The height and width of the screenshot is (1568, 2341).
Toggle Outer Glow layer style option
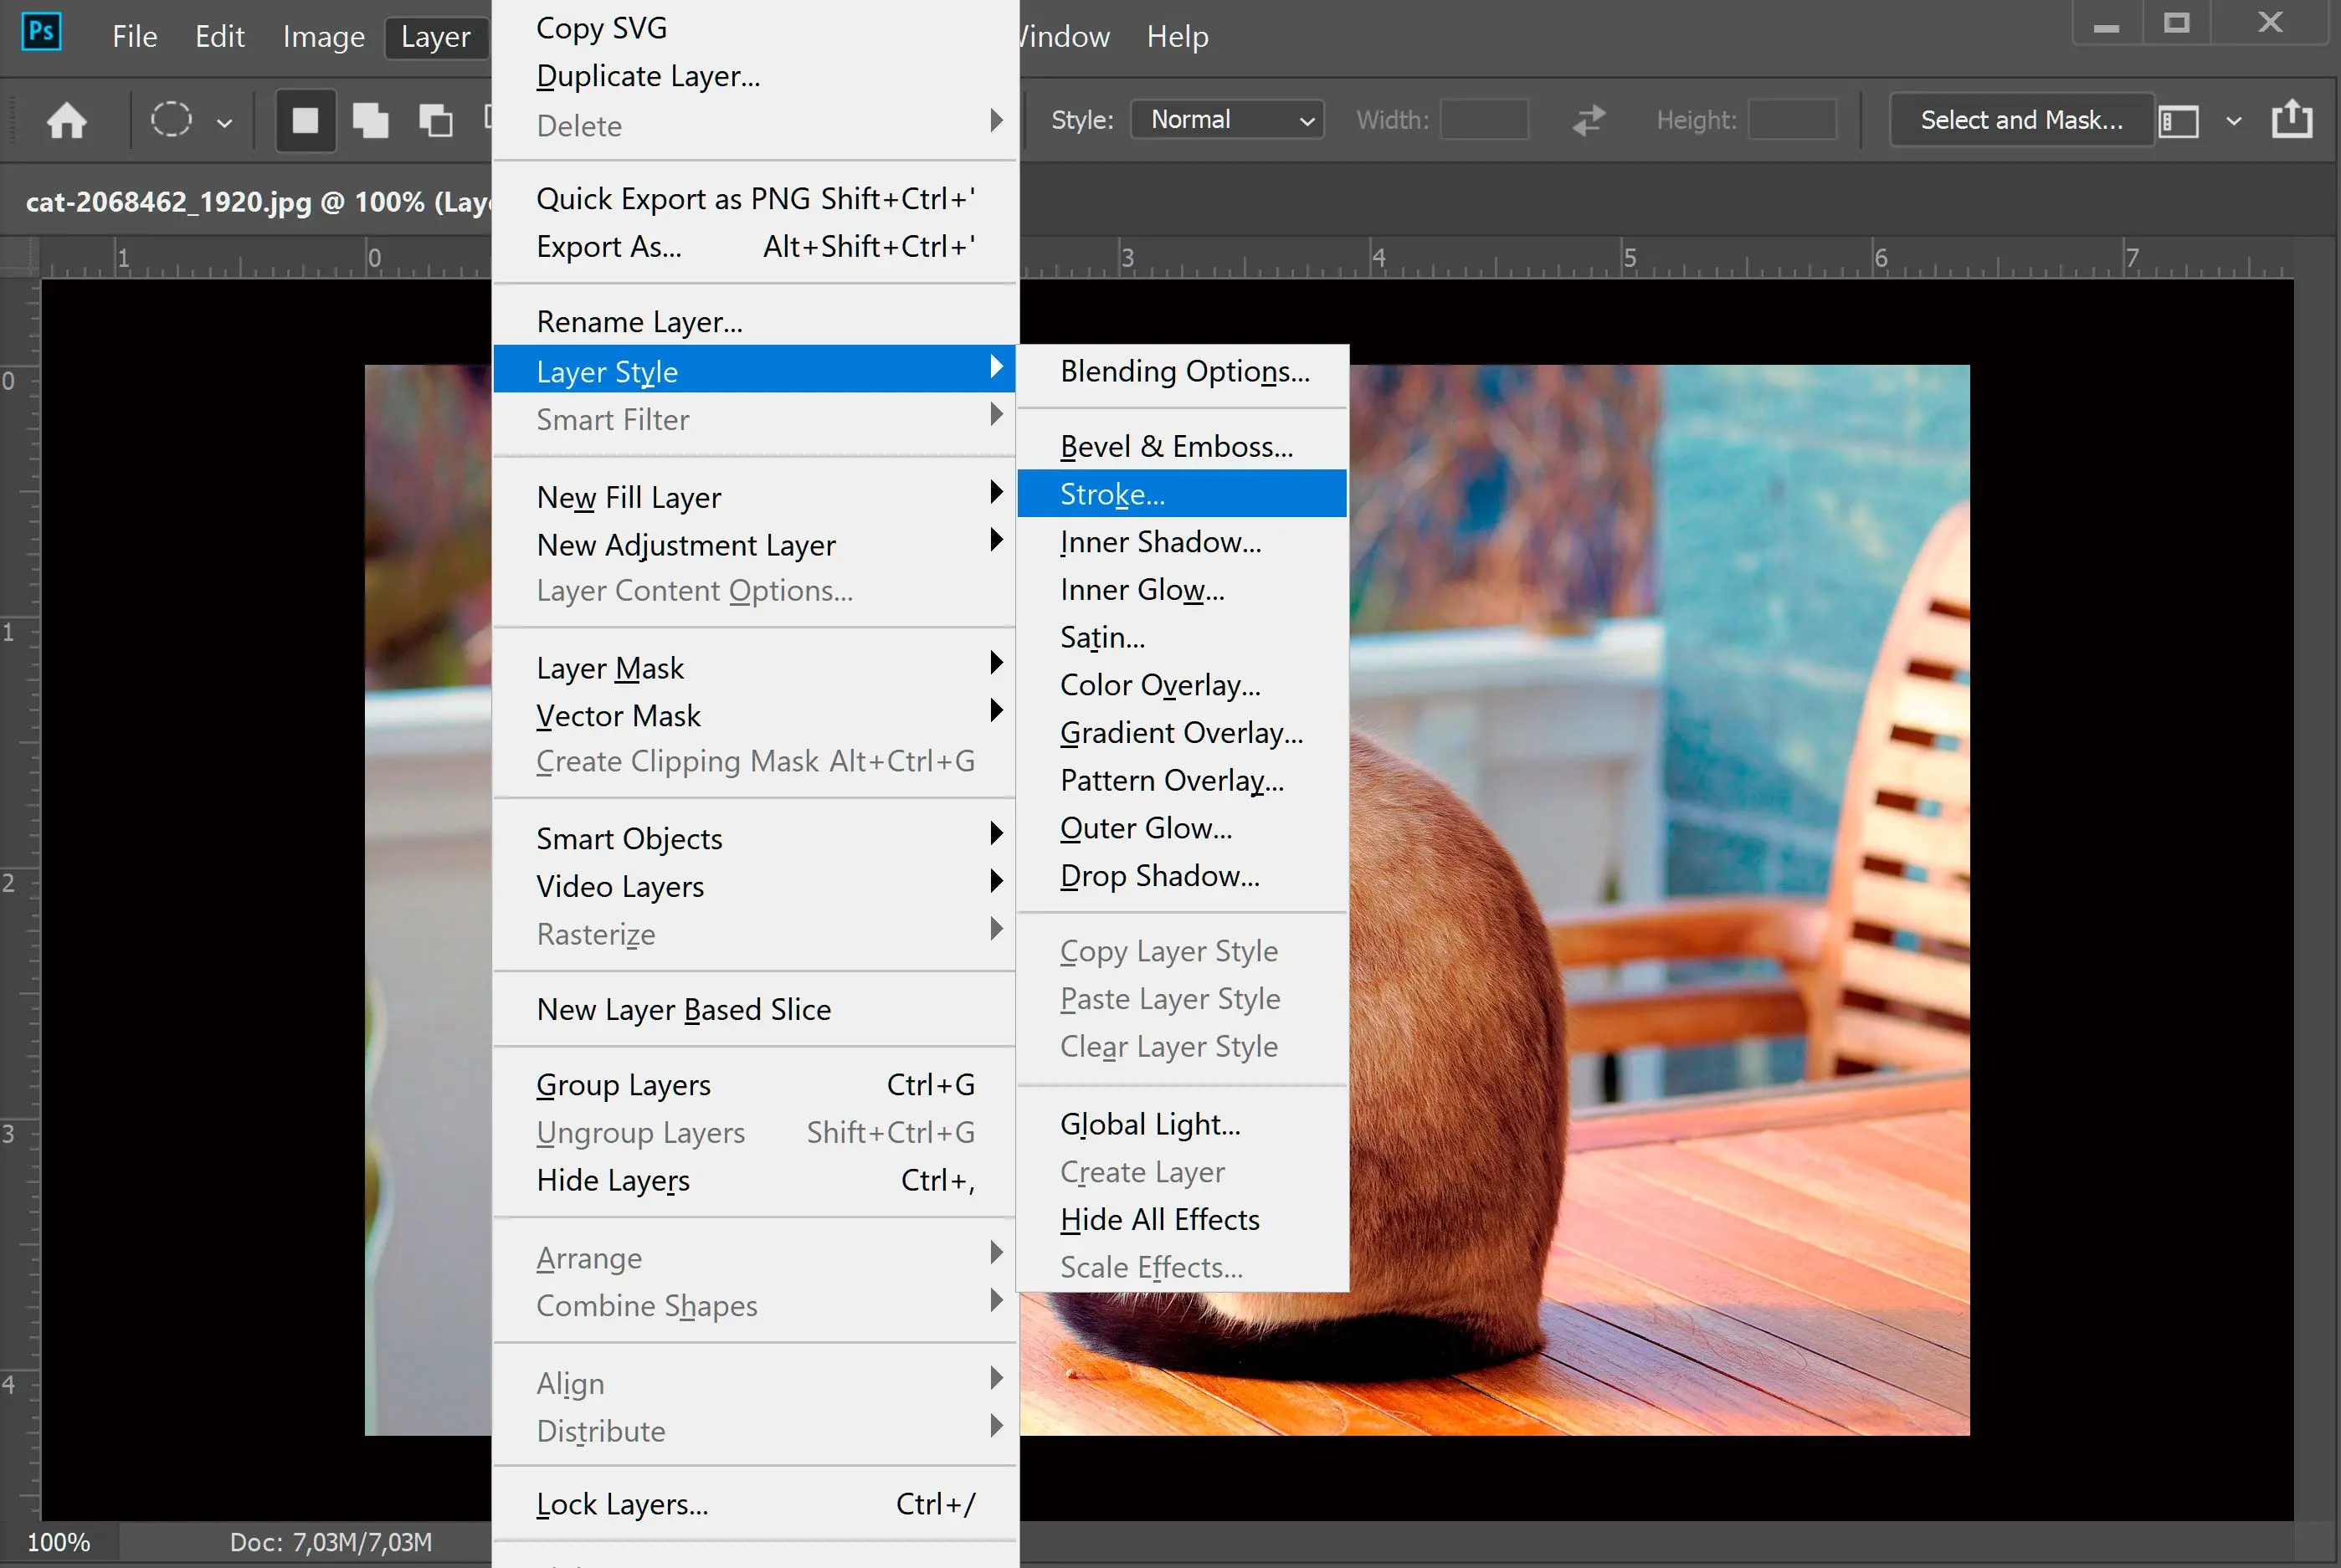tap(1146, 828)
